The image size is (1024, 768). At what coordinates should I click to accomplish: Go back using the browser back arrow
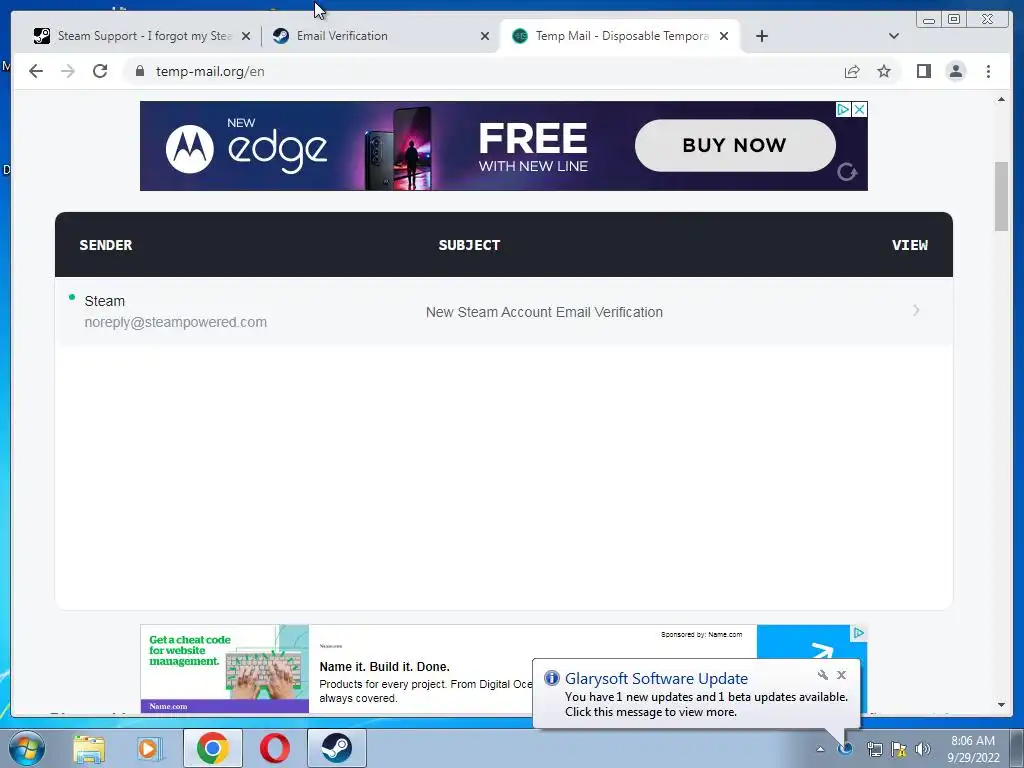point(36,71)
